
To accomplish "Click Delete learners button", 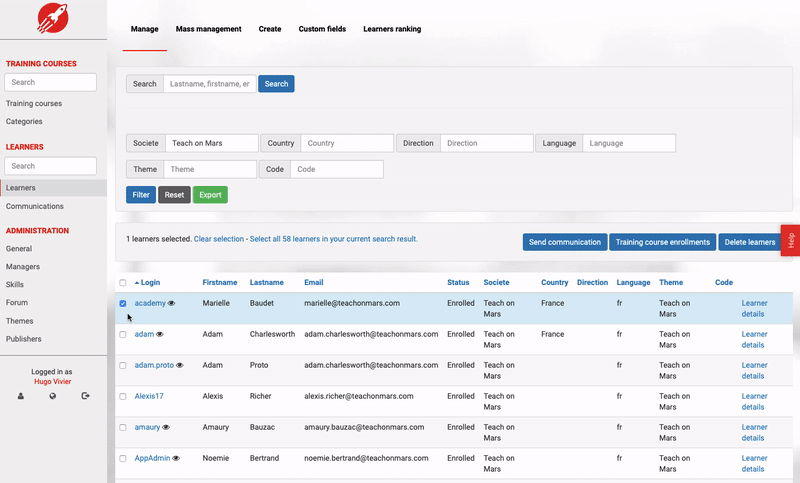I will (750, 242).
